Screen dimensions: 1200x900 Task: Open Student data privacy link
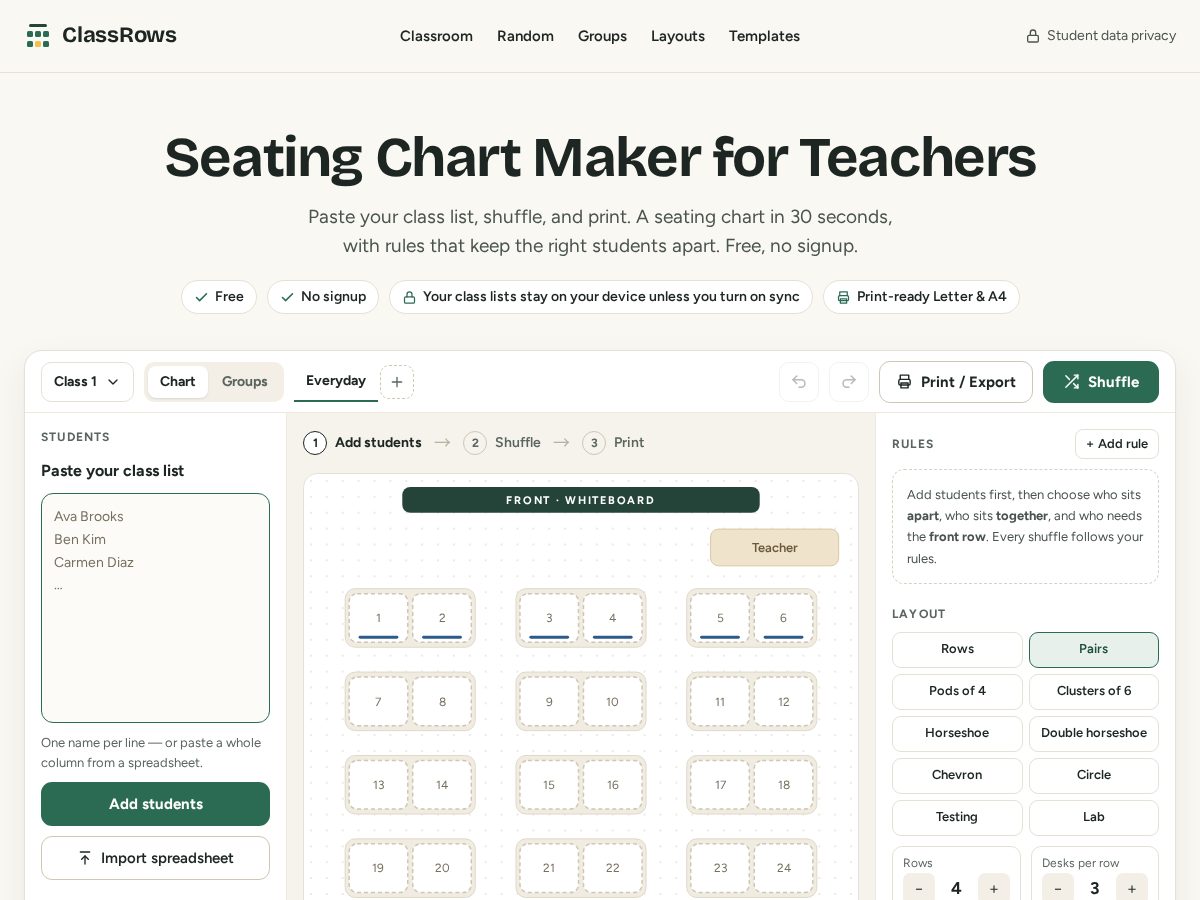[x=1101, y=36]
